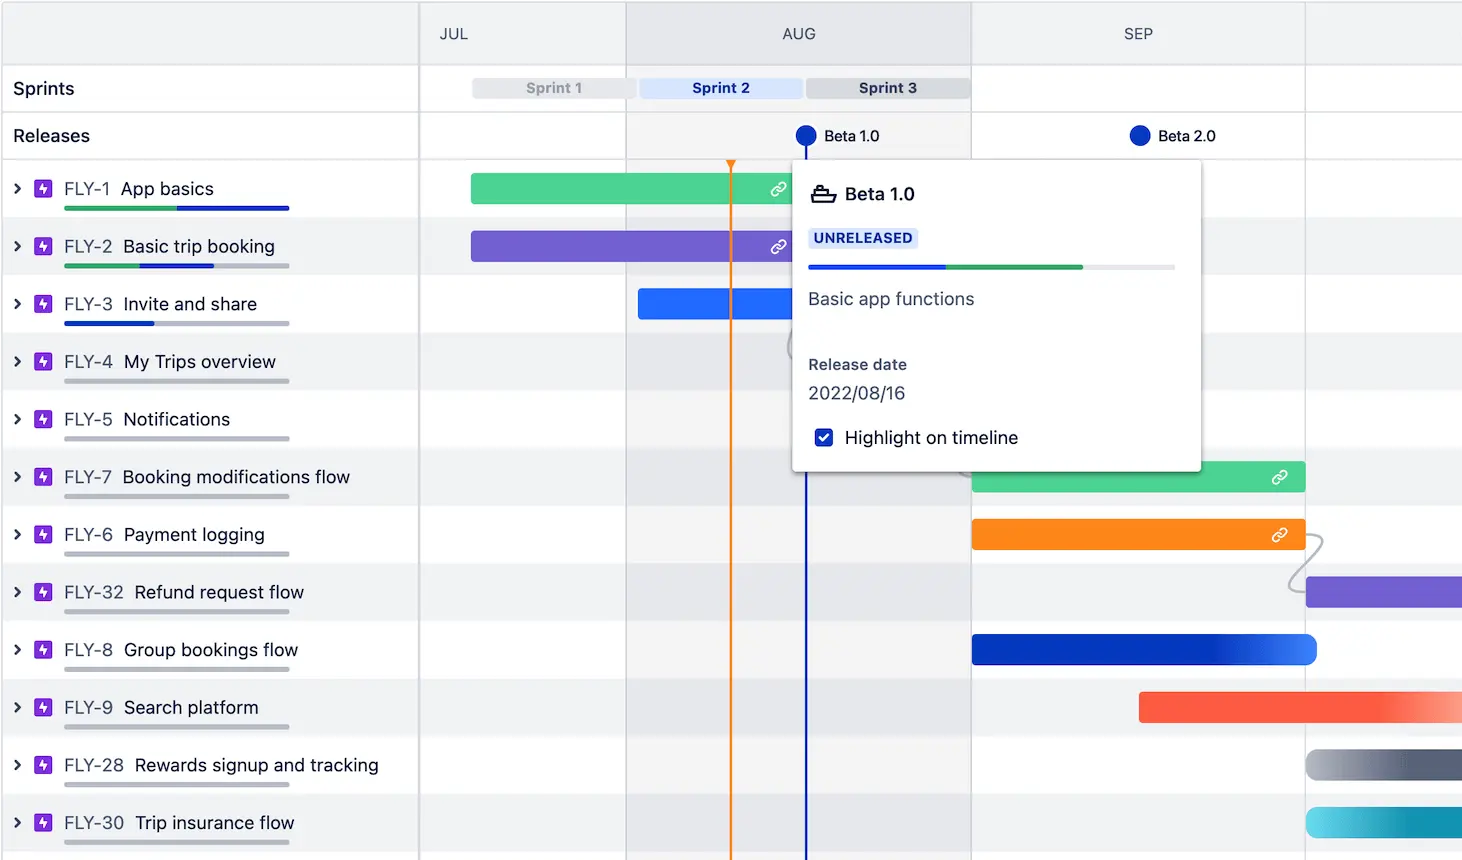
Task: Click the epic icon beside FLY-7 Booking modifications flow
Action: pos(43,477)
